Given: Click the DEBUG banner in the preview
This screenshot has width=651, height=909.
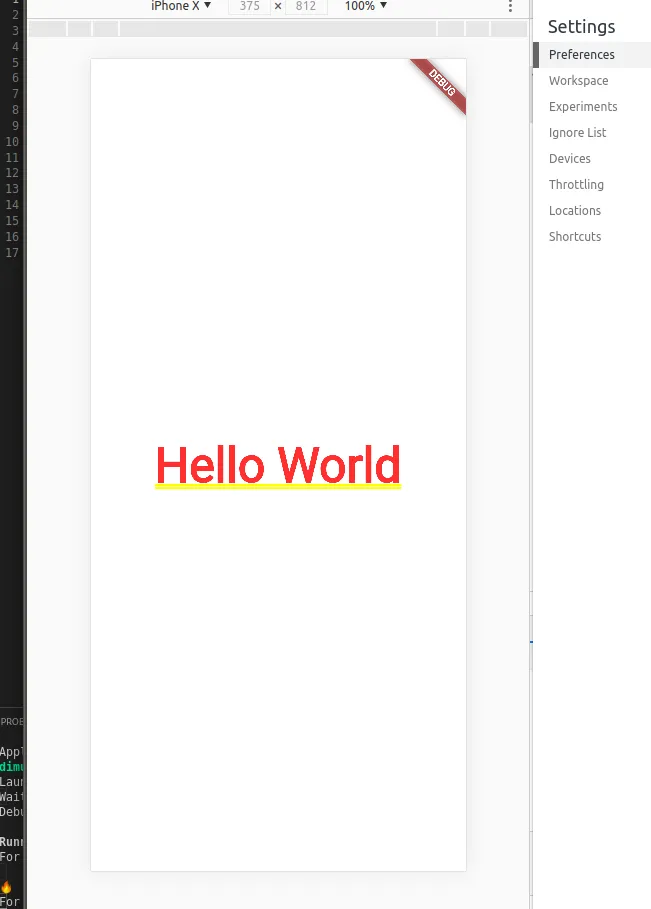Looking at the screenshot, I should 442,83.
